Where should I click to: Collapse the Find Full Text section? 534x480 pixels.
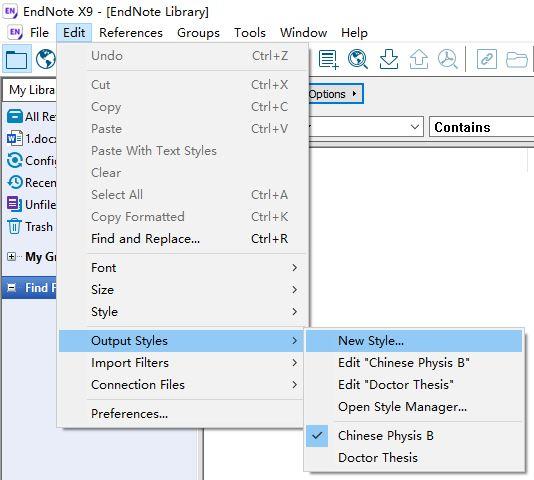12,288
